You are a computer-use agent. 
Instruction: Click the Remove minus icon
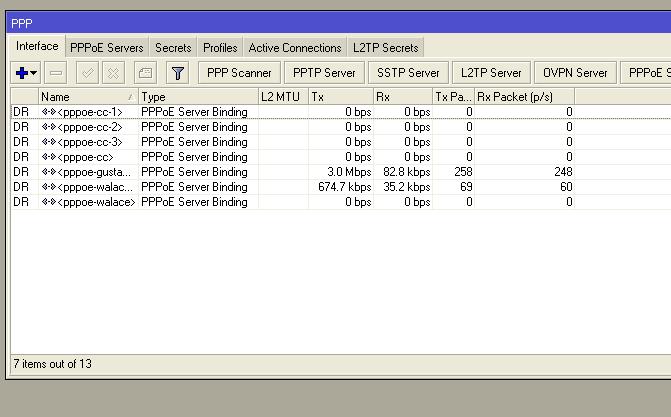pyautogui.click(x=56, y=73)
